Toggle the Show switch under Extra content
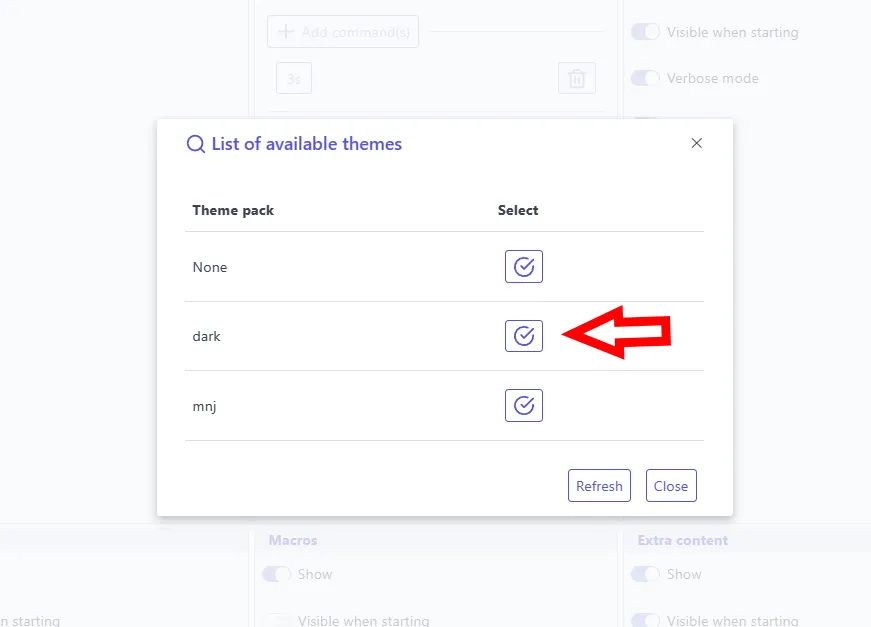Image resolution: width=871 pixels, height=627 pixels. point(645,574)
